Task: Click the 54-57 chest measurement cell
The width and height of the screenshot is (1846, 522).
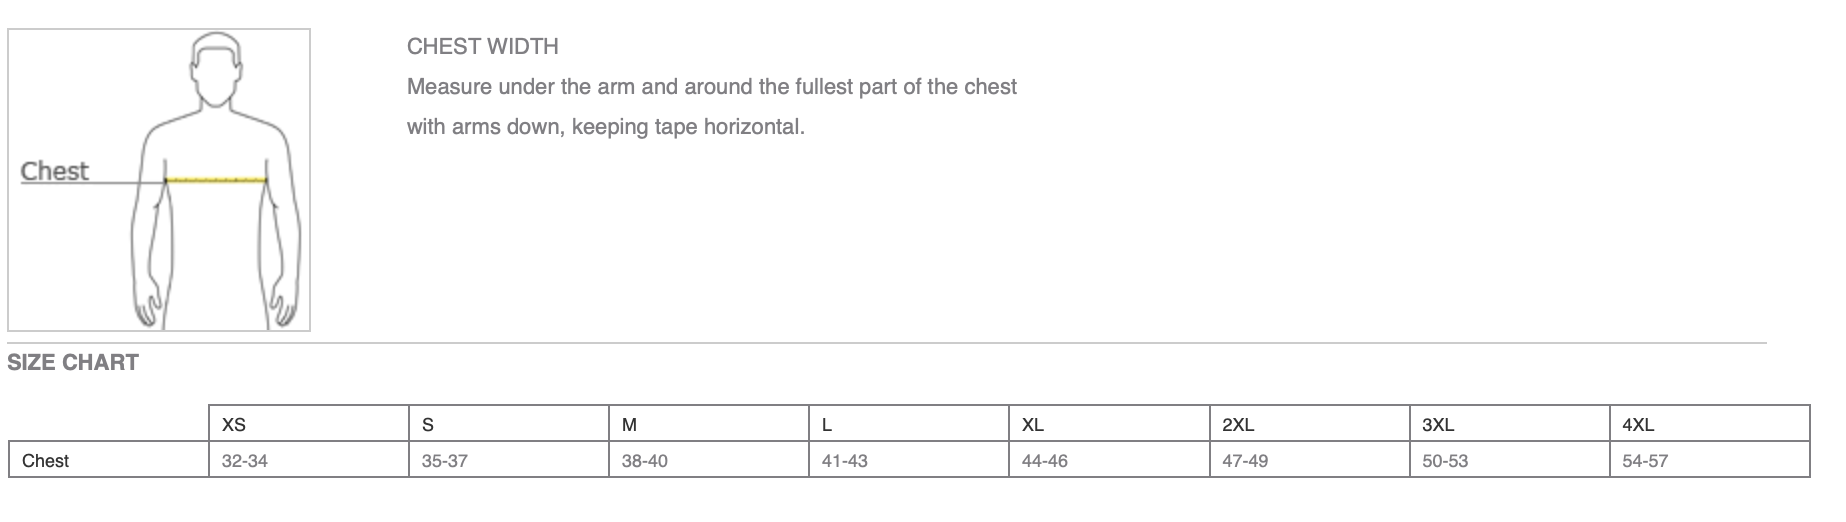Action: click(x=1710, y=460)
